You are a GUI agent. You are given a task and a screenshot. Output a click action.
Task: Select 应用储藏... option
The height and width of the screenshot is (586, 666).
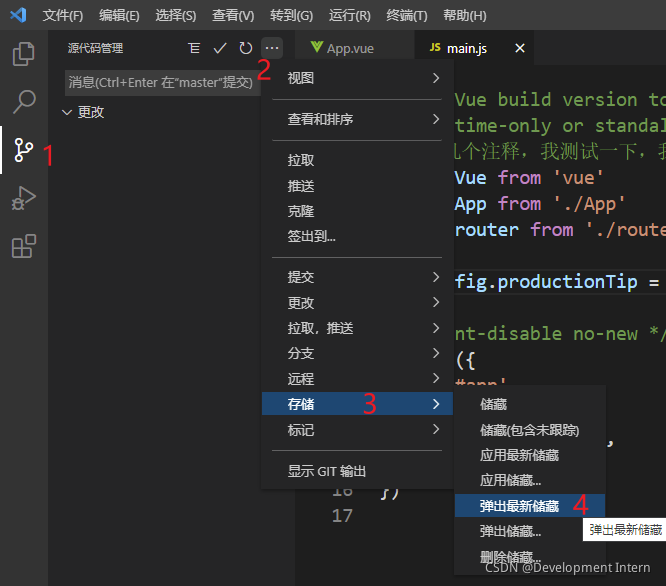530,480
